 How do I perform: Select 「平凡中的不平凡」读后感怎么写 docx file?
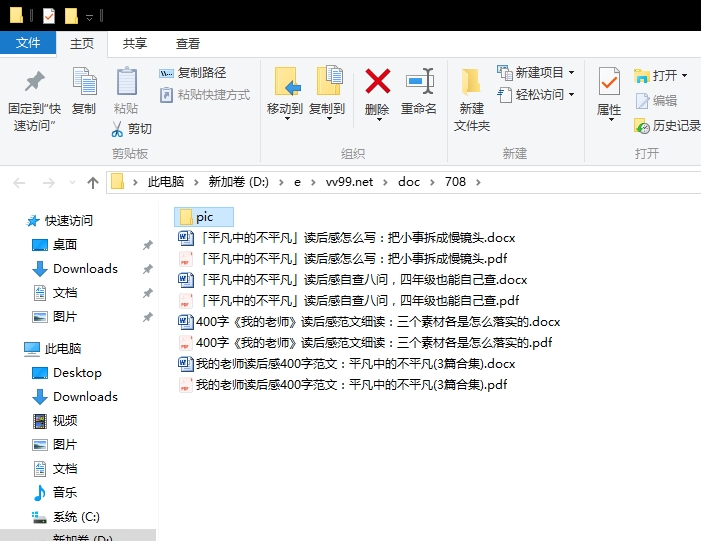click(x=346, y=237)
